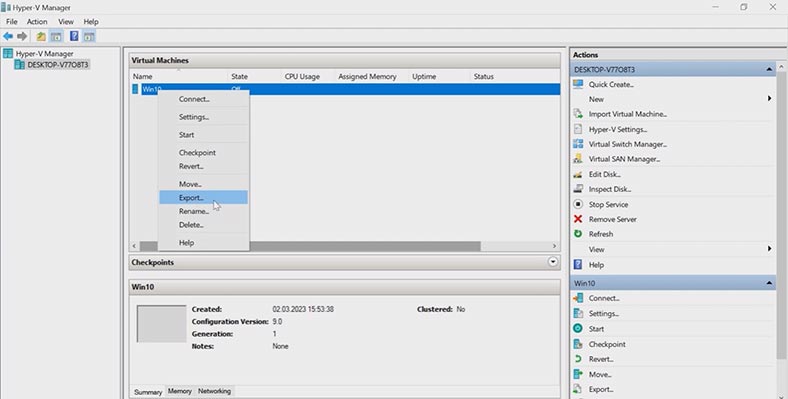Screen dimensions: 788x399
Task: Click the creation date 02.03.2023 15:53:38
Action: (x=303, y=309)
